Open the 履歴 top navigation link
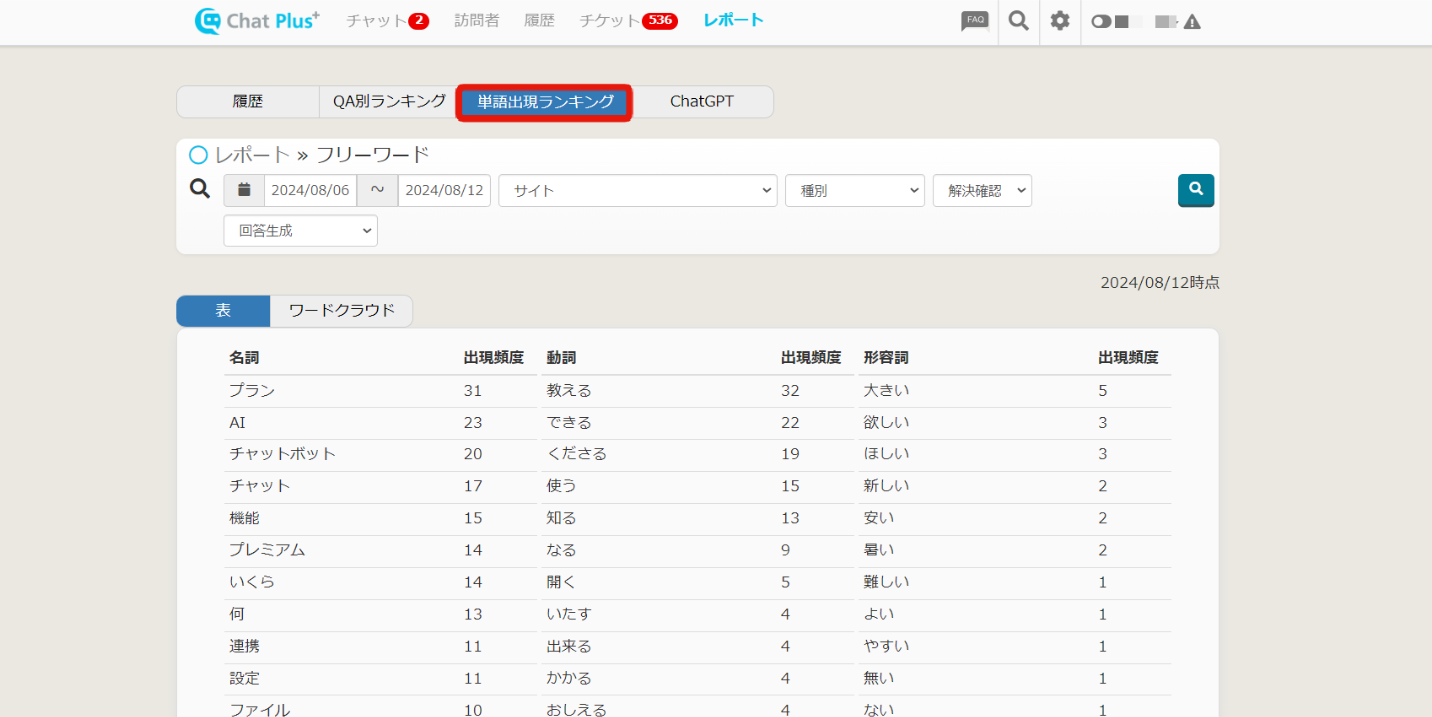The height and width of the screenshot is (717, 1432). [x=539, y=21]
